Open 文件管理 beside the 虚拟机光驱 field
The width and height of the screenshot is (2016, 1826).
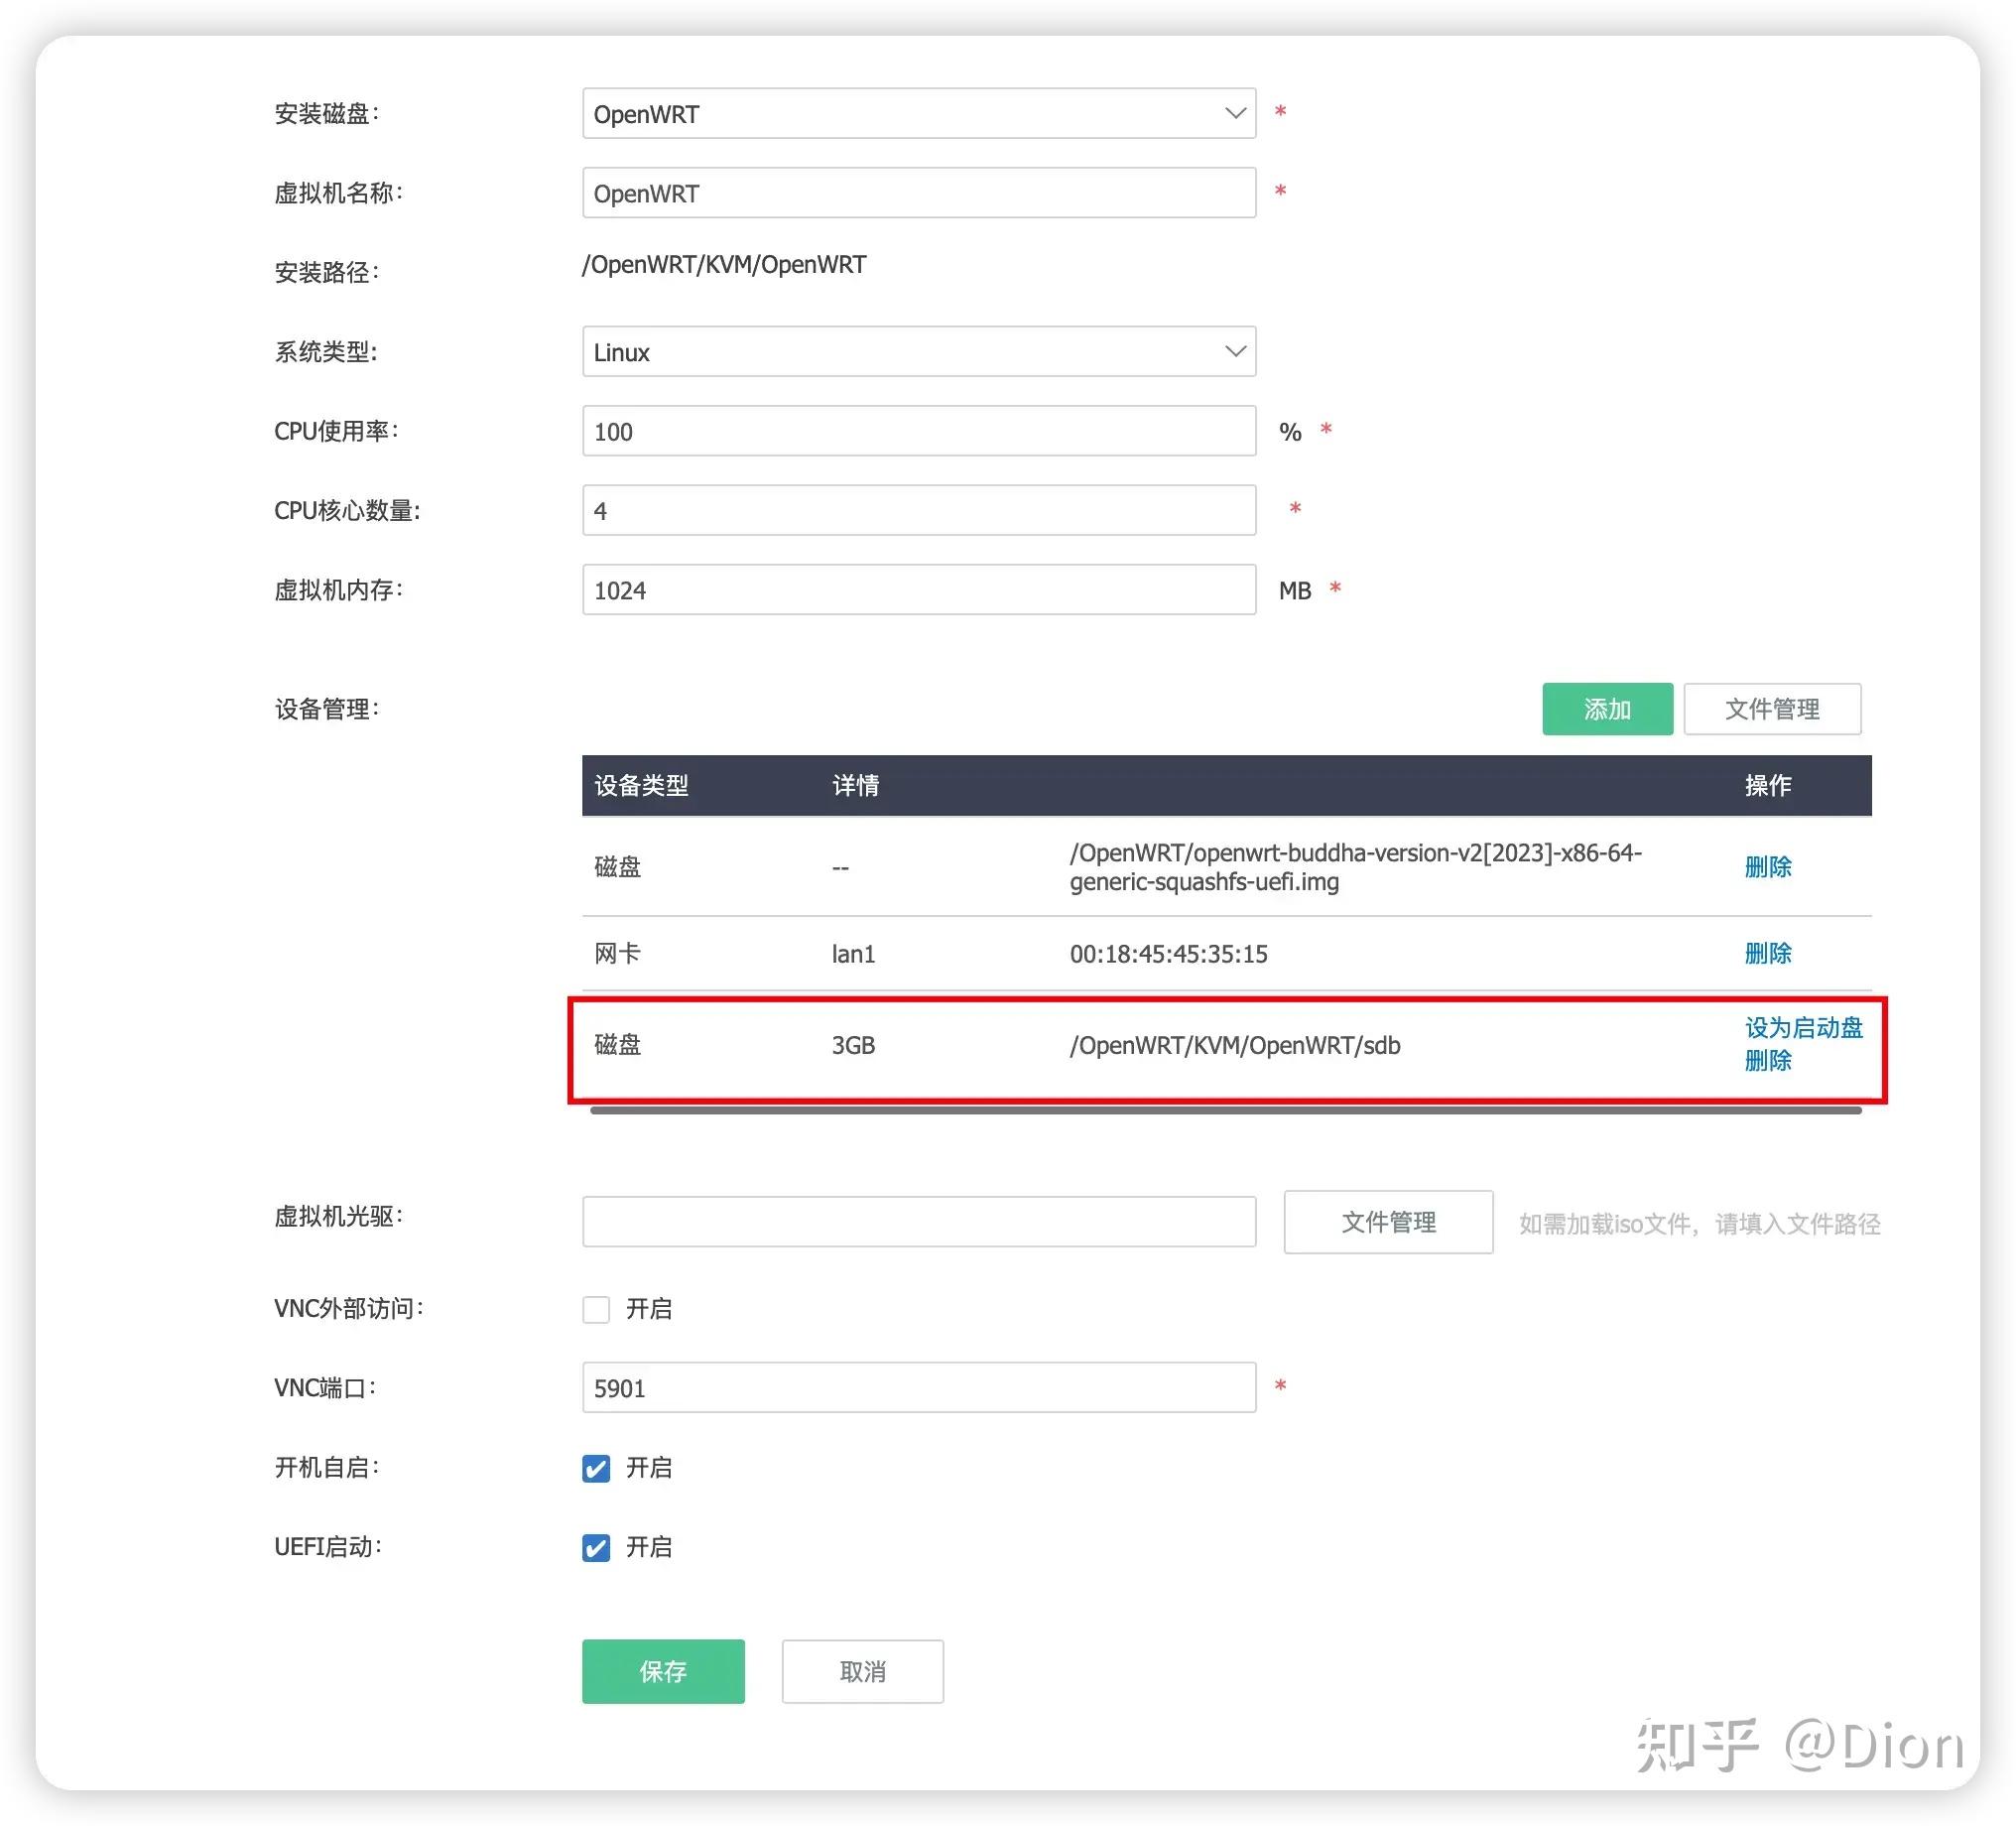point(1387,1222)
